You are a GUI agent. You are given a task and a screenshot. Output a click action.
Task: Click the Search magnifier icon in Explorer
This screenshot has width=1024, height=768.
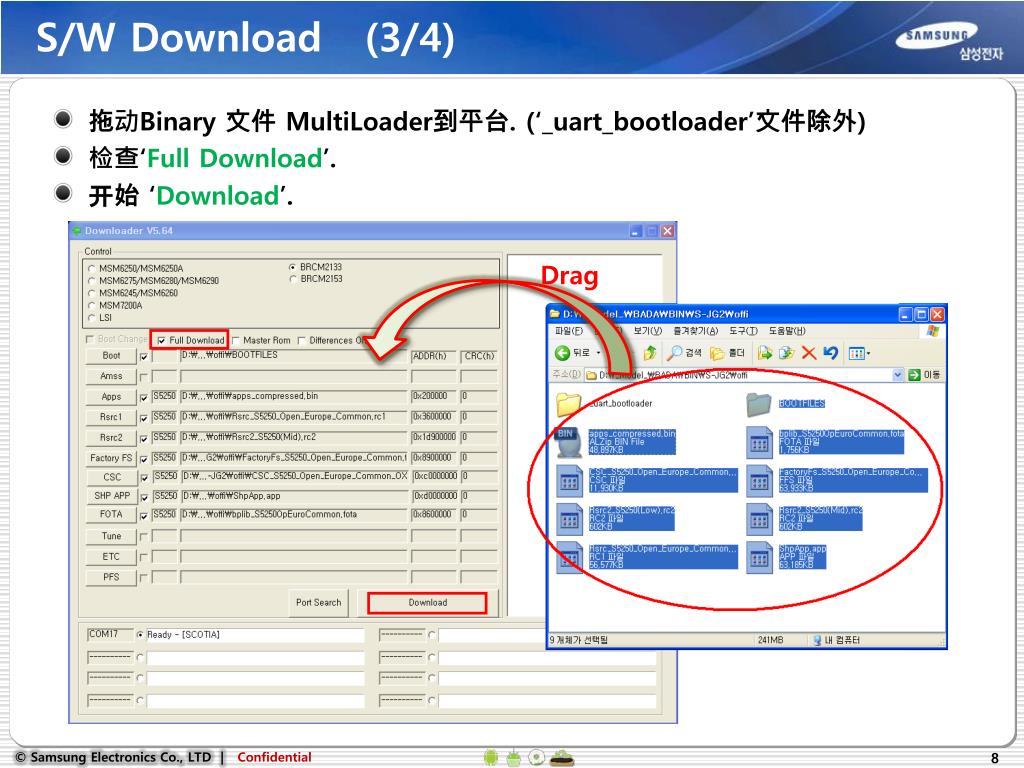coord(674,353)
